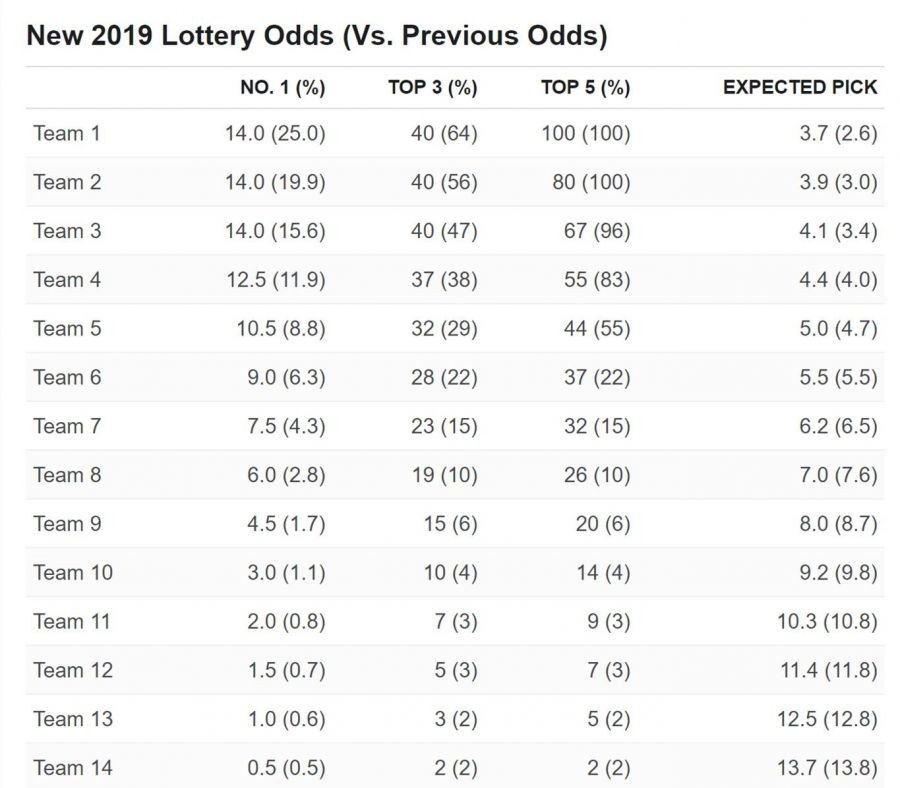Click the TOP 3 (%) column header
This screenshot has height=788, width=900.
432,87
